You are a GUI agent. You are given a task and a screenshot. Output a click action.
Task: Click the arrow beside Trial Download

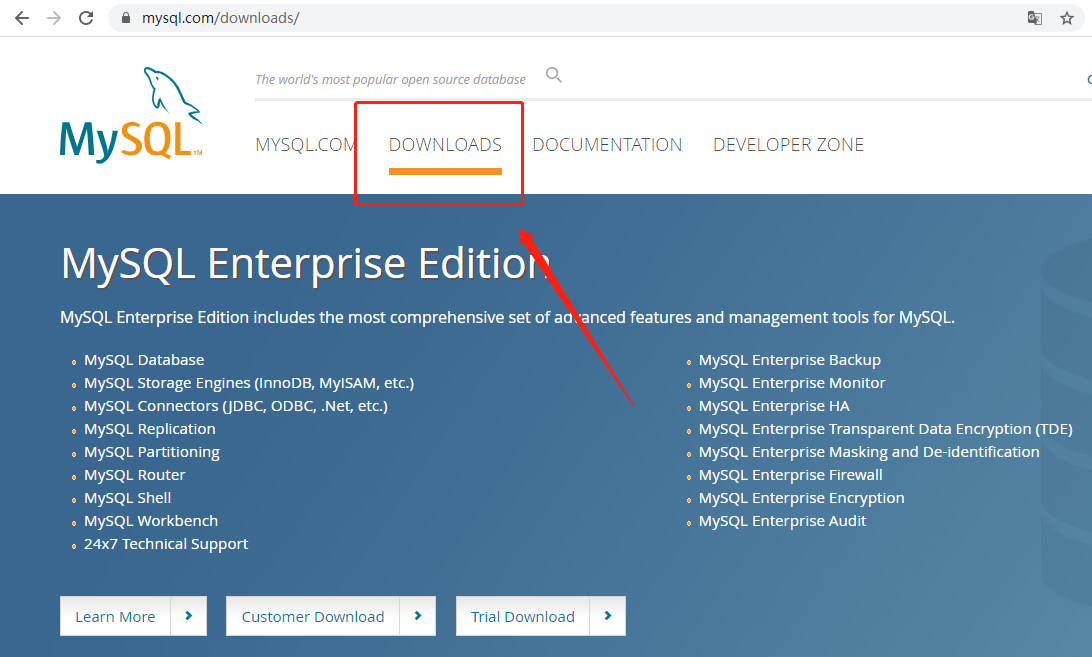(608, 616)
